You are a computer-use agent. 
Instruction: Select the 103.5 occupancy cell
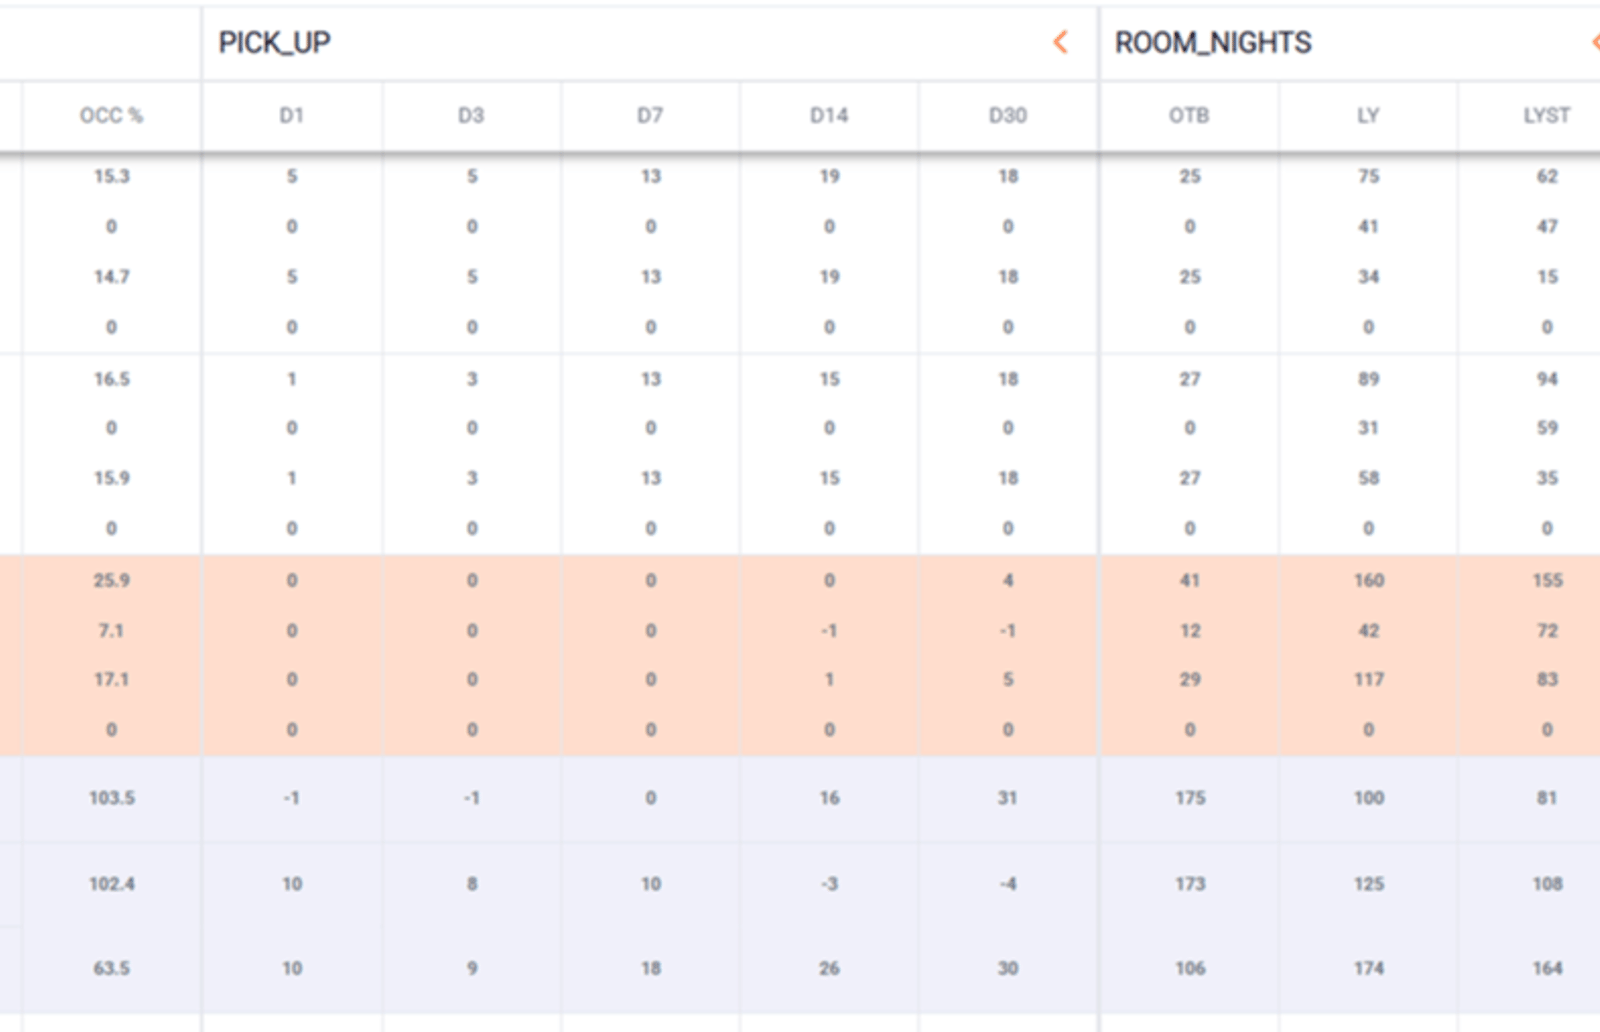pyautogui.click(x=112, y=798)
